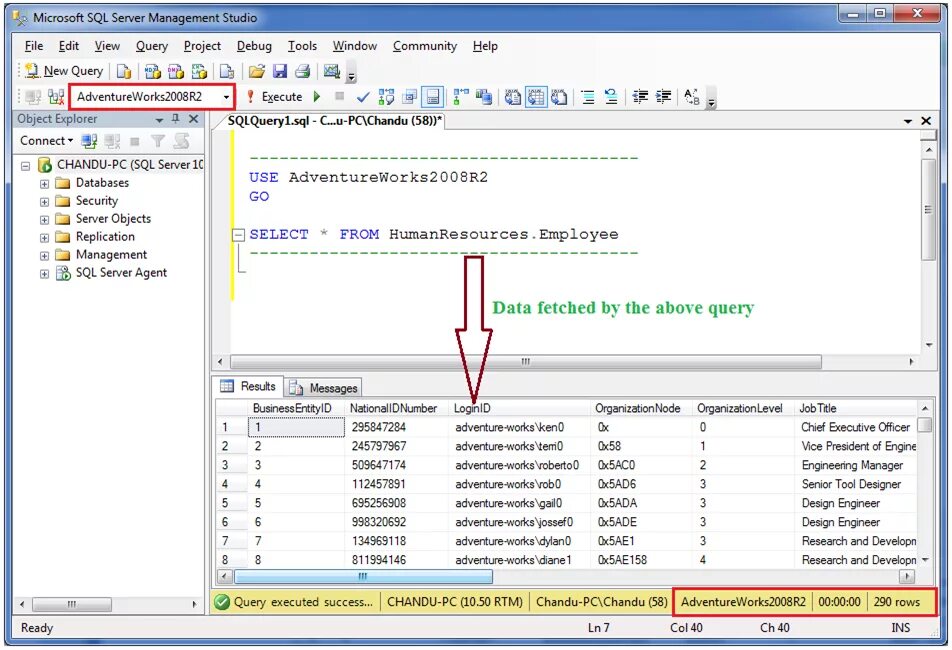Image resolution: width=952 pixels, height=650 pixels.
Task: Open the Debug menu
Action: point(254,46)
